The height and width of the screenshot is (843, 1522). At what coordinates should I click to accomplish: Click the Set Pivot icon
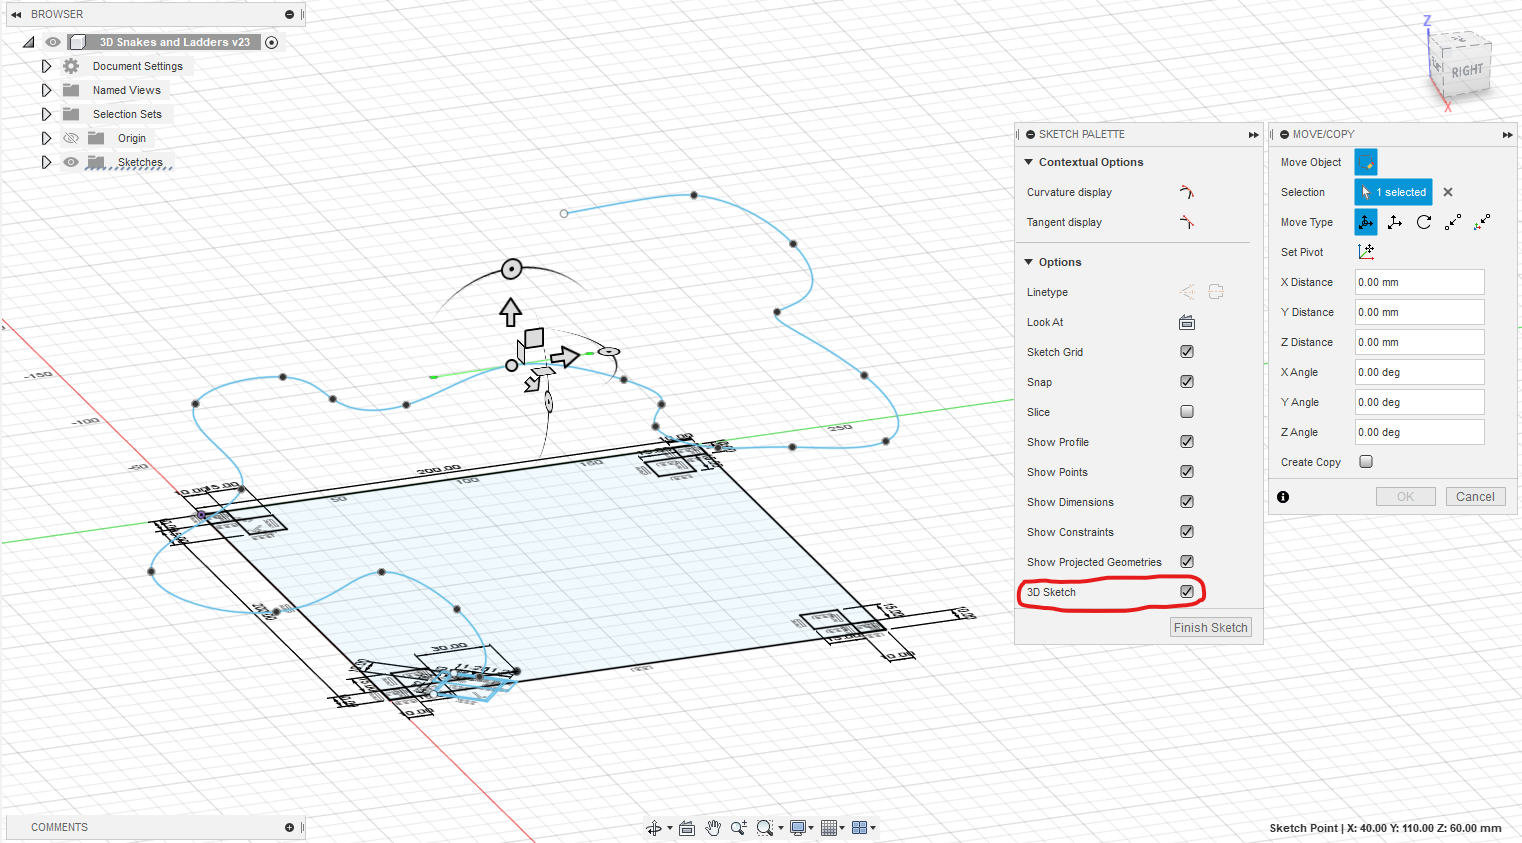click(1366, 252)
